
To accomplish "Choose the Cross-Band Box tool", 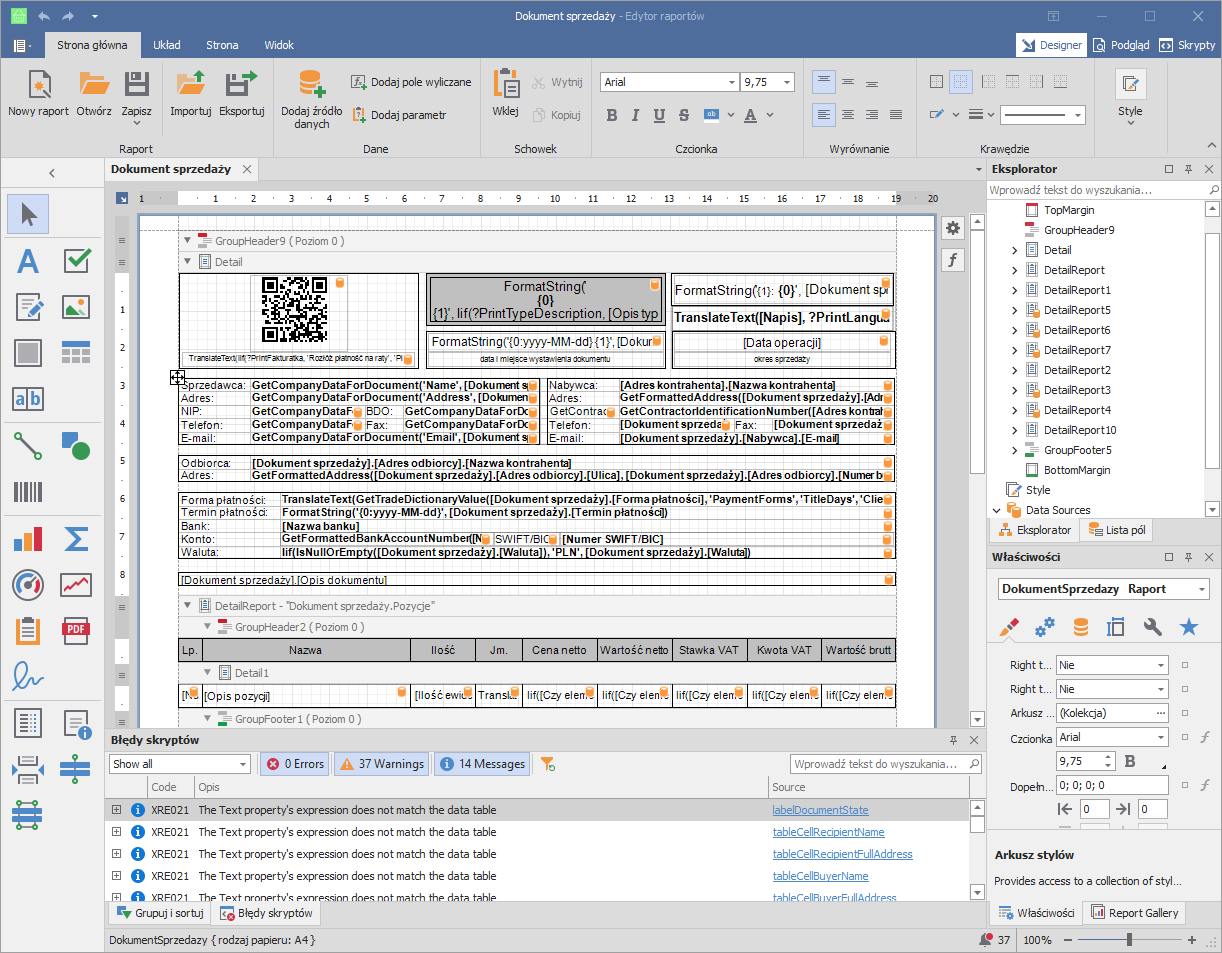I will (x=28, y=815).
